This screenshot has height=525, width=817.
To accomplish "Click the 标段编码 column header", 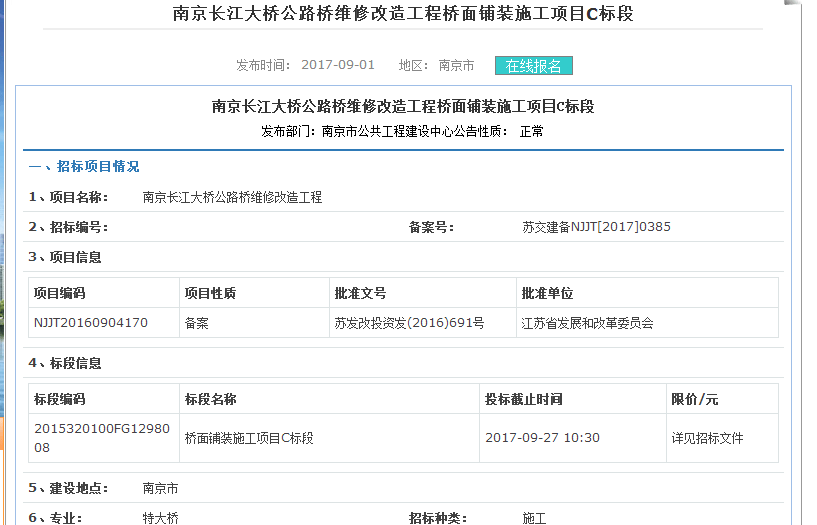I will [x=60, y=399].
